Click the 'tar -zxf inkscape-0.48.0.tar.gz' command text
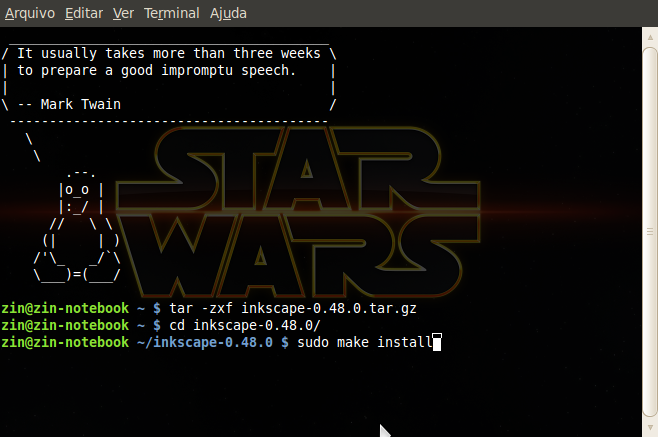This screenshot has width=658, height=437. [x=293, y=309]
